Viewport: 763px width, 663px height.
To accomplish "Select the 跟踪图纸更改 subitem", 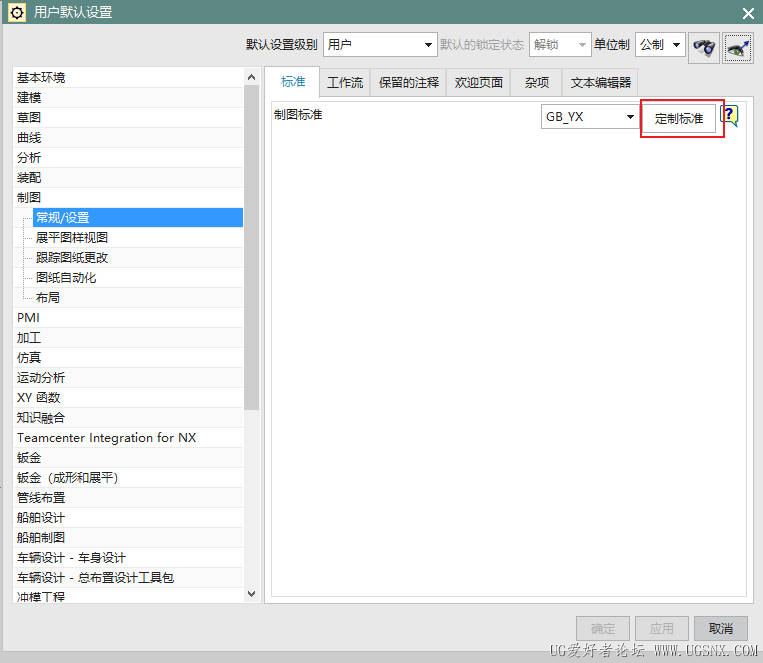I will coord(138,258).
